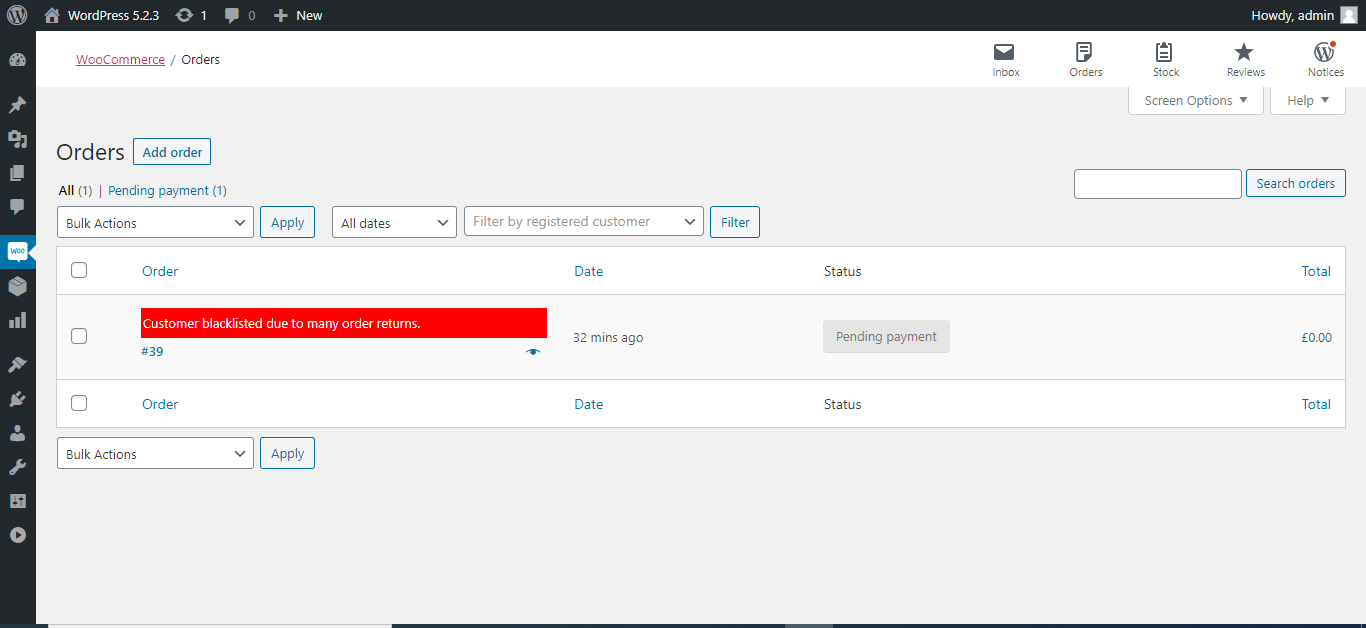Show All orders view
Viewport: 1366px width, 628px height.
tap(66, 190)
